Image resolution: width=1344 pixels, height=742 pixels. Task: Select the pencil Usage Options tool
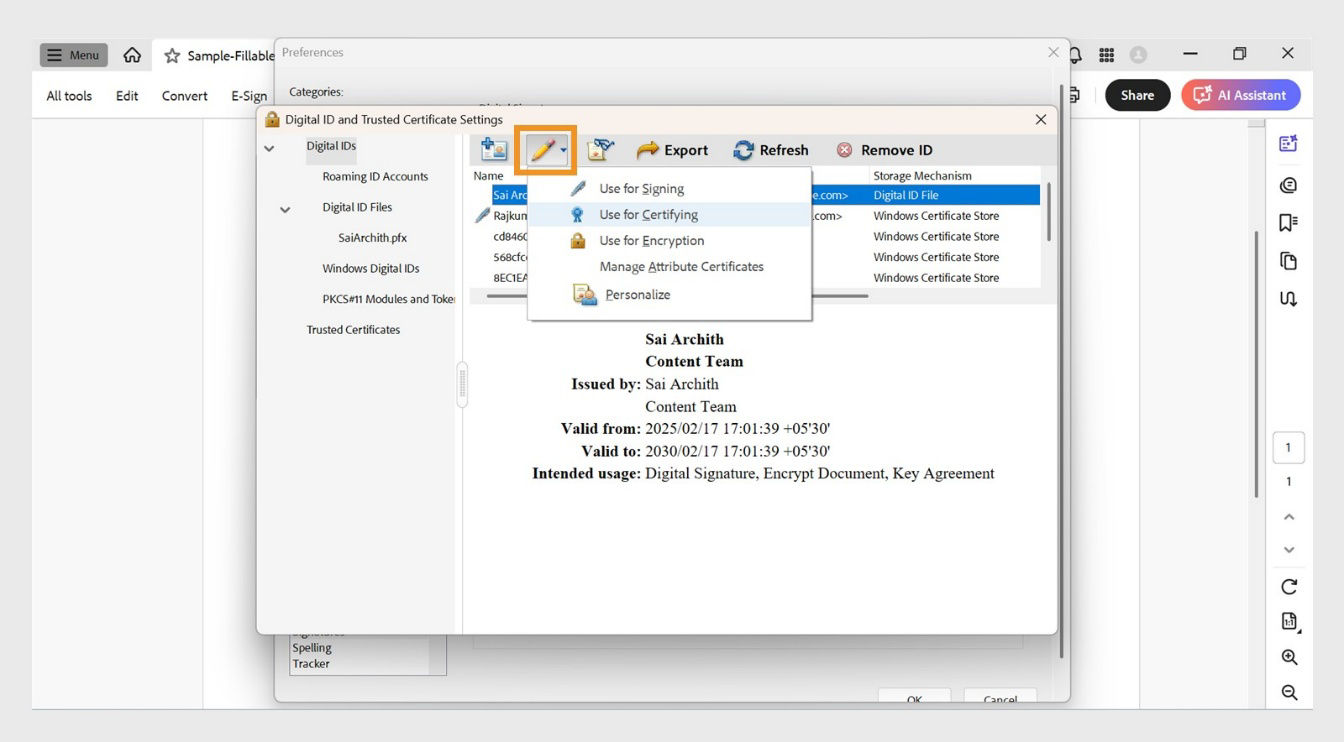click(x=543, y=149)
